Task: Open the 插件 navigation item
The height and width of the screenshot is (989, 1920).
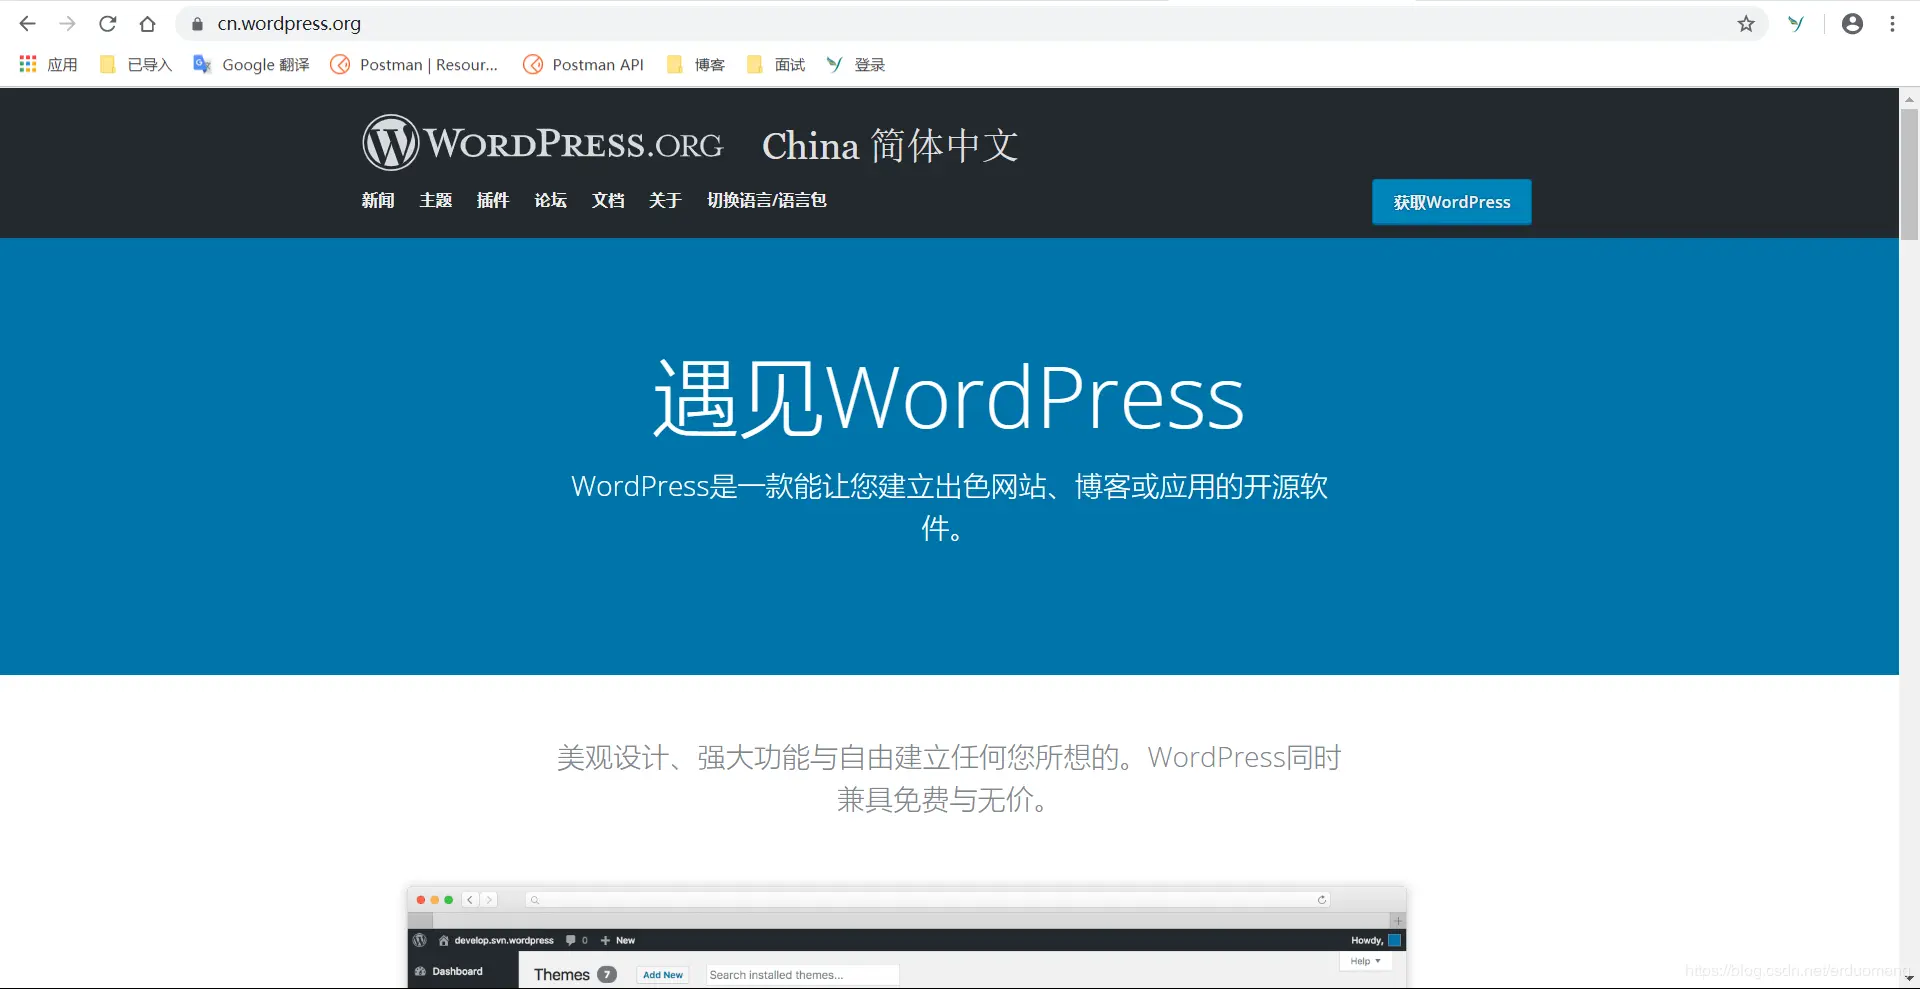Action: click(x=493, y=200)
